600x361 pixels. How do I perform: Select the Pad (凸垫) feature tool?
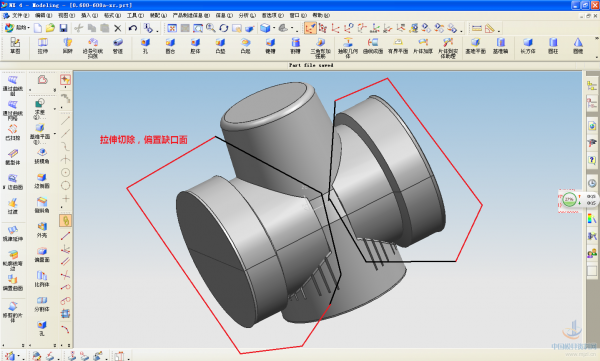pos(220,46)
